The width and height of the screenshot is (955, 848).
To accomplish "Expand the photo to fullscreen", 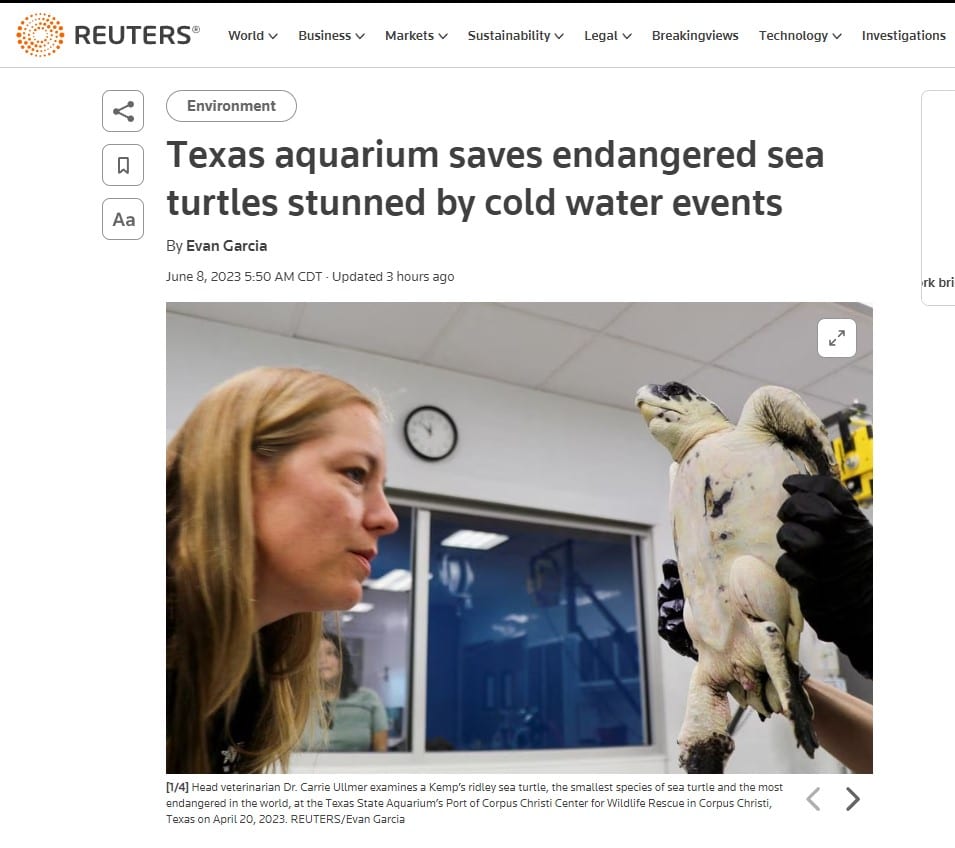I will click(836, 338).
